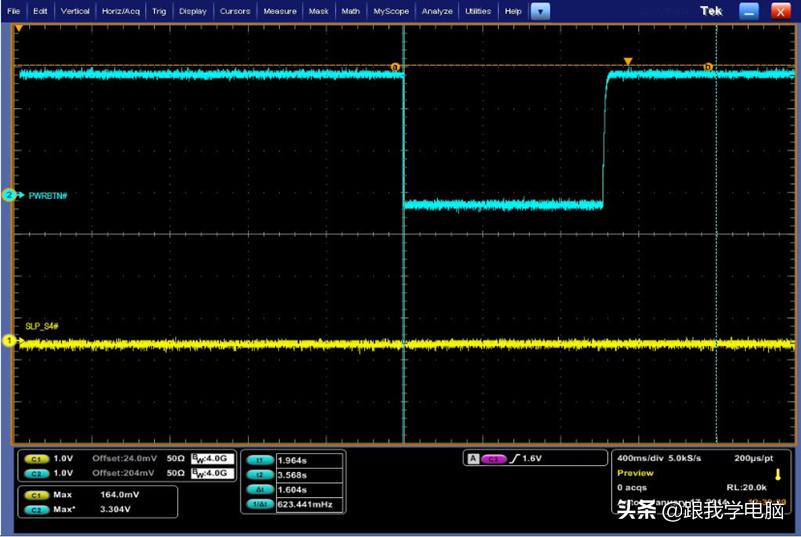Click the C1 Max measurement badge
This screenshot has height=537, width=801.
coord(36,494)
